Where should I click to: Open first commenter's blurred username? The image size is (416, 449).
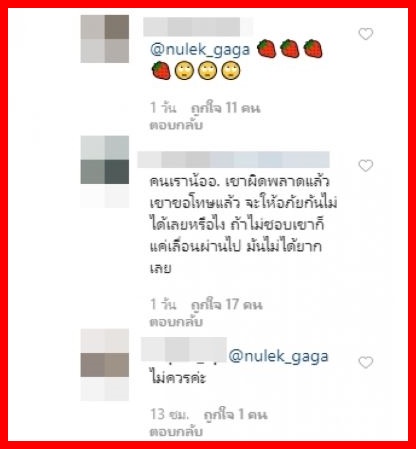click(x=198, y=27)
